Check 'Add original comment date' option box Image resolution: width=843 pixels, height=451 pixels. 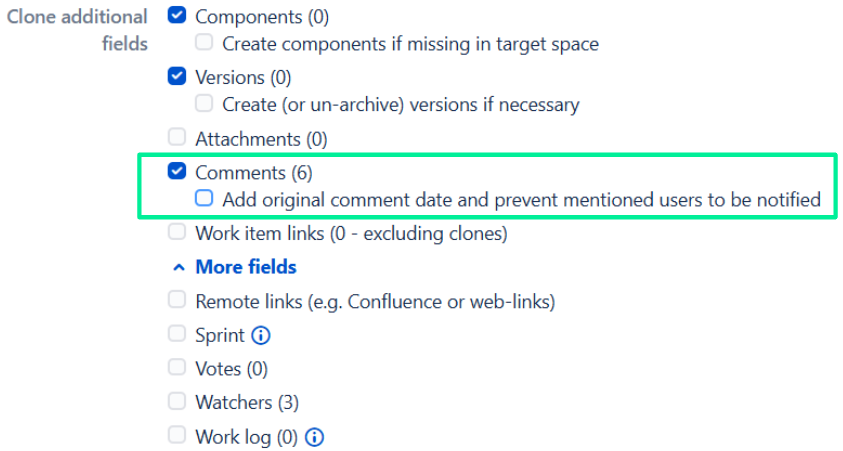click(x=204, y=198)
